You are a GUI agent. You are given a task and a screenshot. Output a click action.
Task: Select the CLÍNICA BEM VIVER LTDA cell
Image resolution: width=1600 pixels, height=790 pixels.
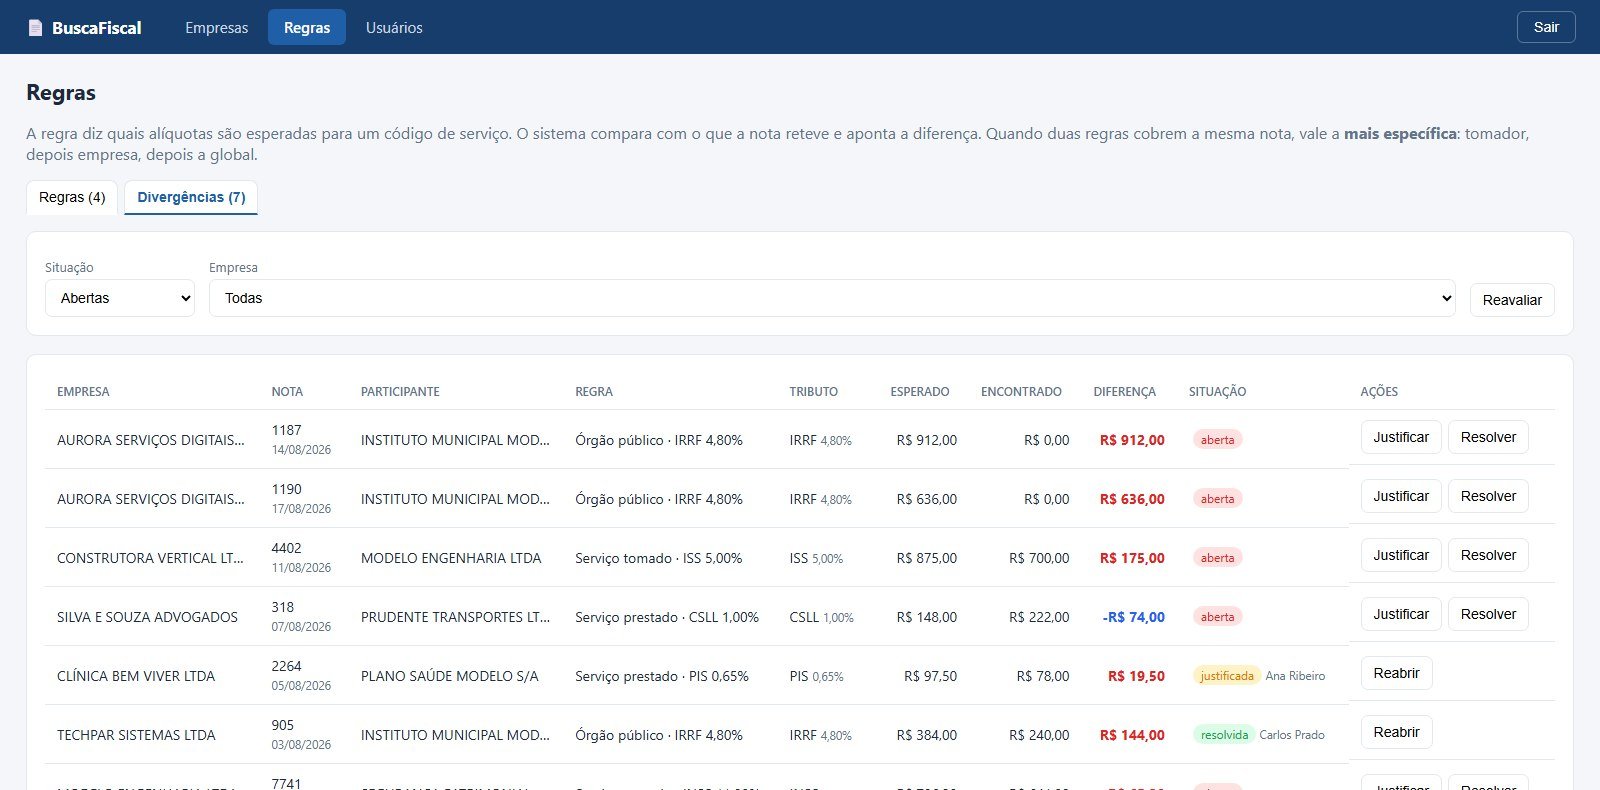pyautogui.click(x=136, y=676)
